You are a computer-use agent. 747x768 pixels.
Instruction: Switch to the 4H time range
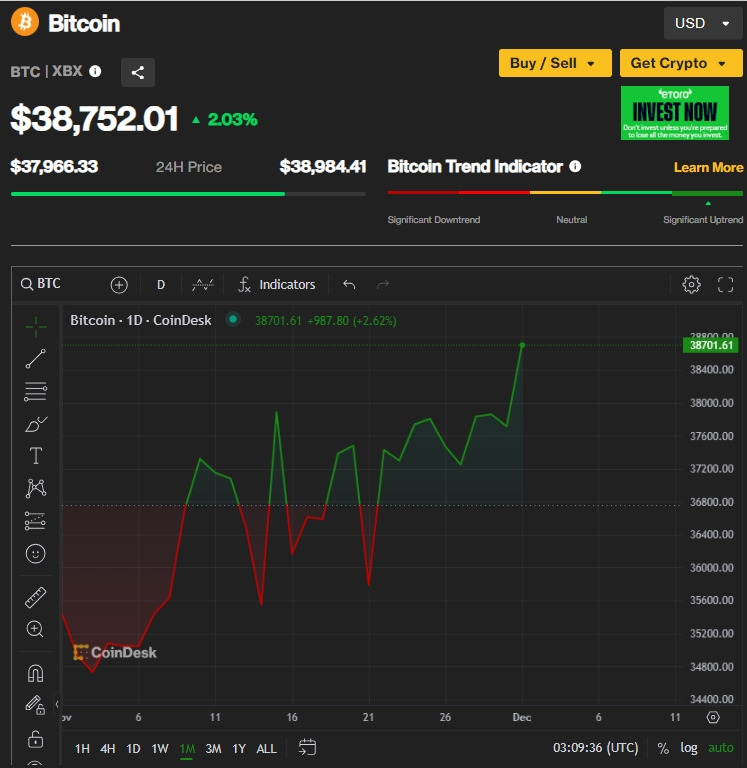coord(108,748)
